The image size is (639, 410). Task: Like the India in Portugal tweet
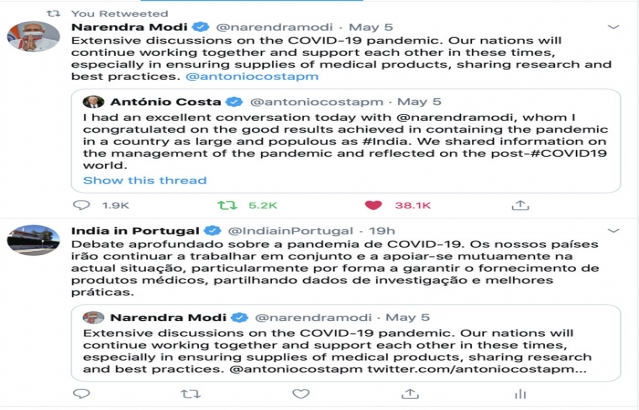click(301, 394)
